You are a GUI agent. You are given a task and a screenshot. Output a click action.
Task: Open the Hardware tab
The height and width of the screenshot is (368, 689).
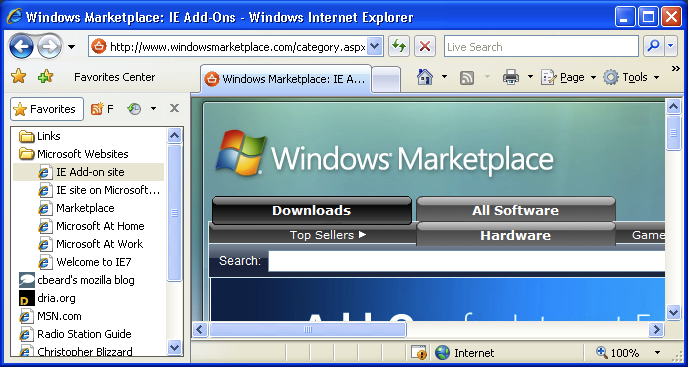[515, 235]
